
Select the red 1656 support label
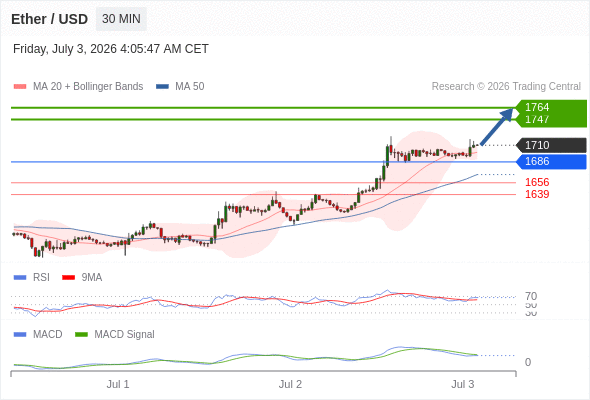(537, 182)
